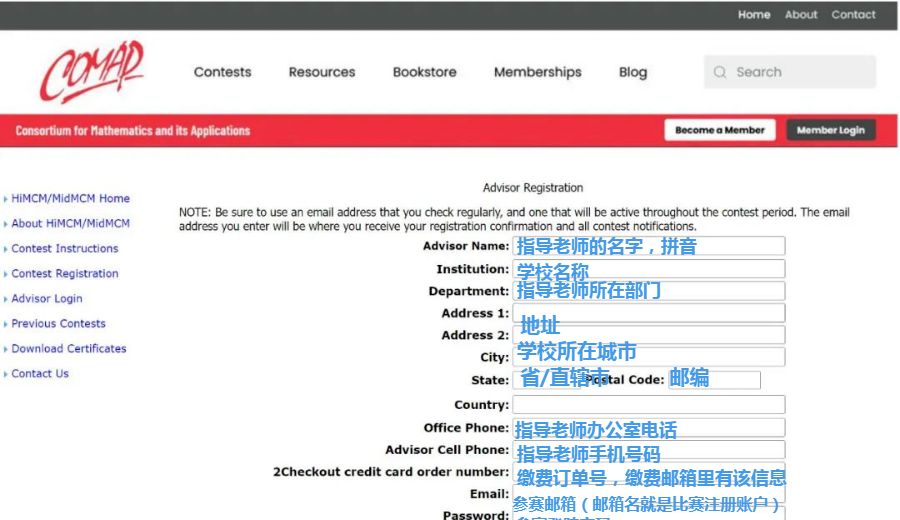Image resolution: width=900 pixels, height=520 pixels.
Task: Click the State field
Action: coord(547,380)
